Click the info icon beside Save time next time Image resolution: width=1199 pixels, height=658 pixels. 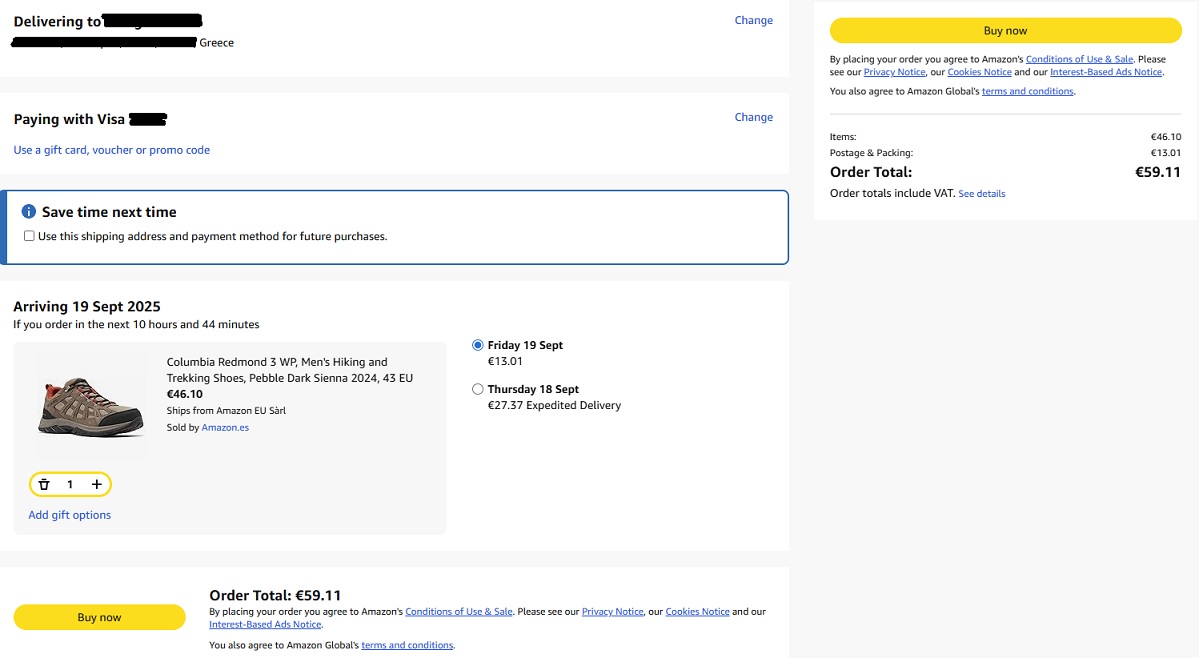29,212
